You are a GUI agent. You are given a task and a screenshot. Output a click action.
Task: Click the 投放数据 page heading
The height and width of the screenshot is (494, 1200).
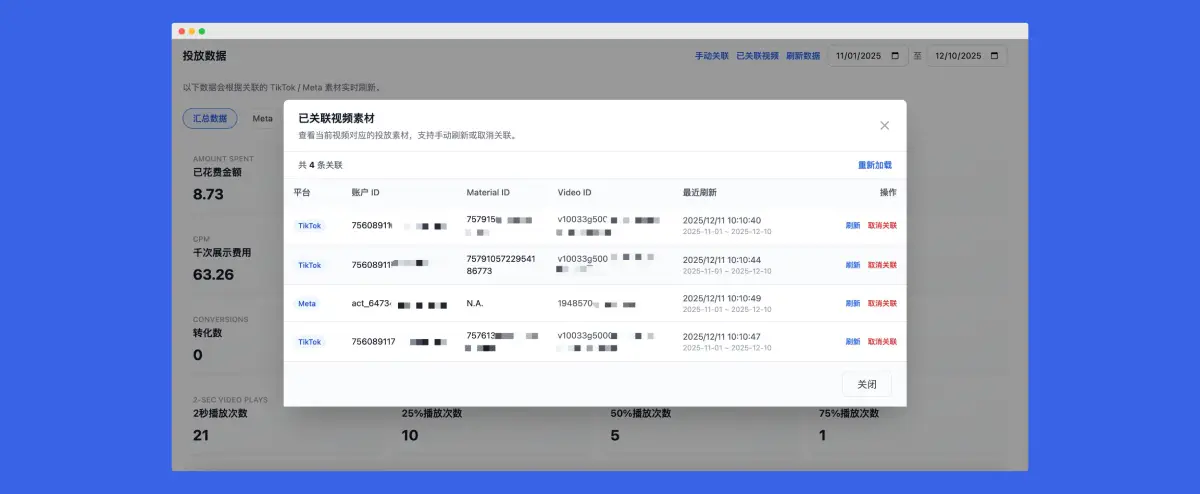click(204, 55)
